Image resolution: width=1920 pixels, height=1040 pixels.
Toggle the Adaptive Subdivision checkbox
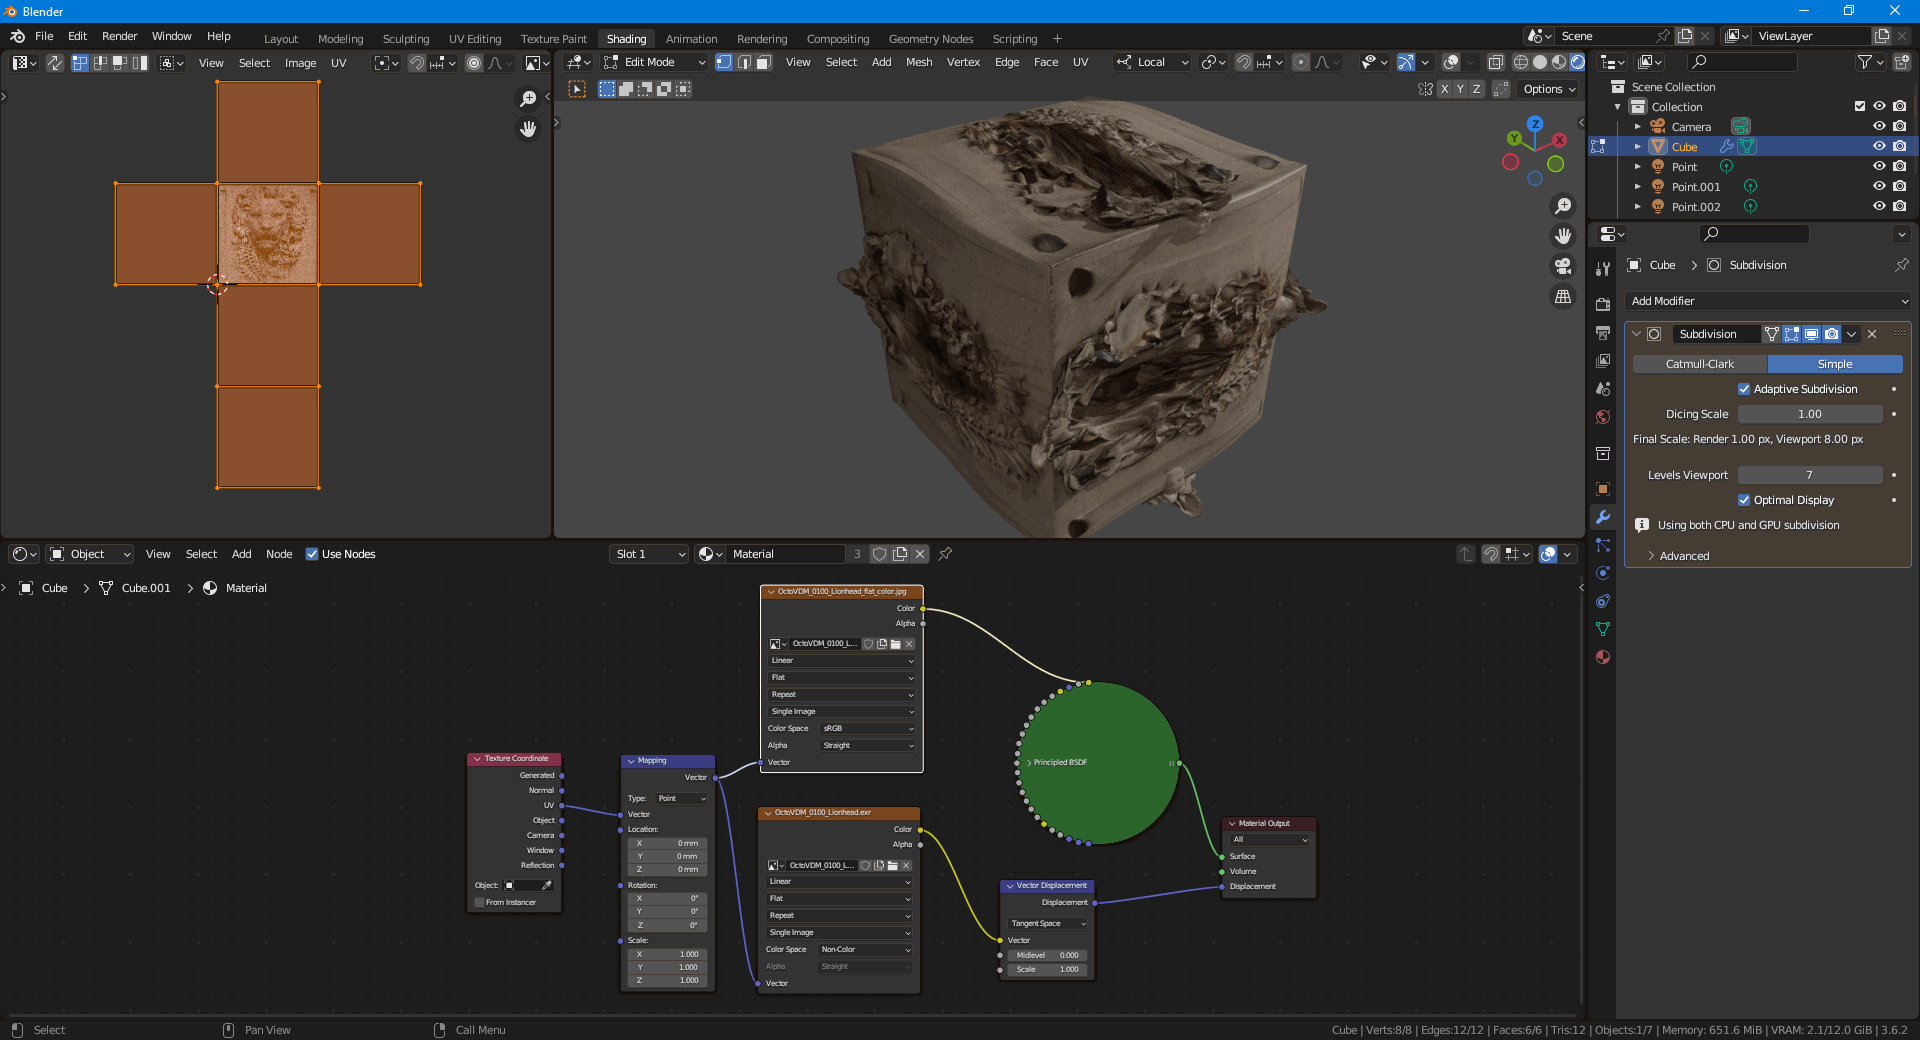[x=1744, y=389]
